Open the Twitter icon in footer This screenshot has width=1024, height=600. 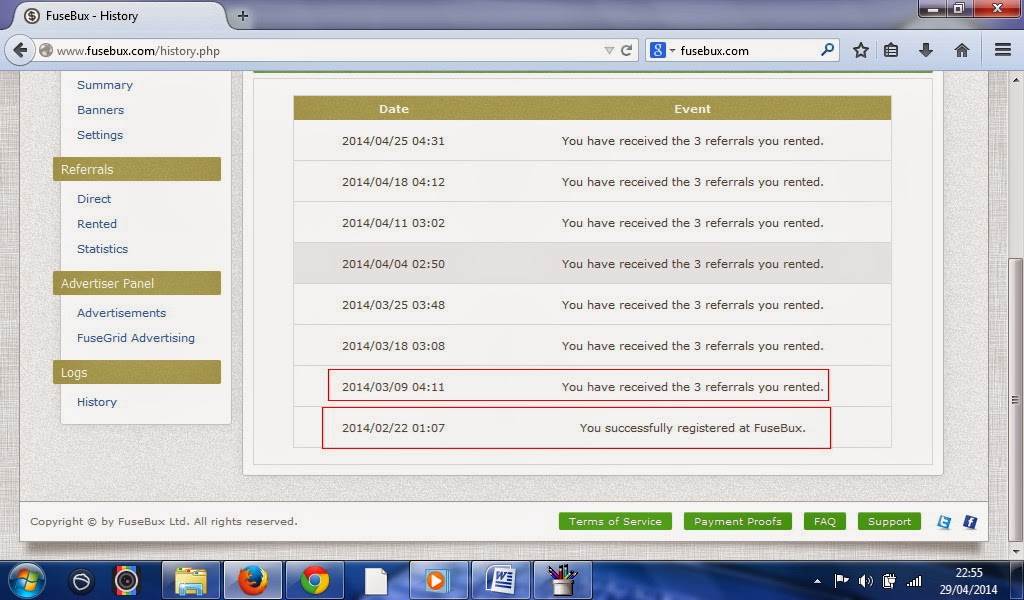pos(944,522)
